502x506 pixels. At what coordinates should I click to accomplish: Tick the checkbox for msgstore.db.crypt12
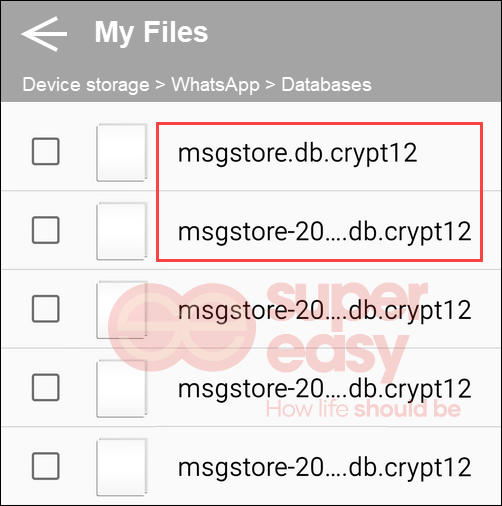46,151
